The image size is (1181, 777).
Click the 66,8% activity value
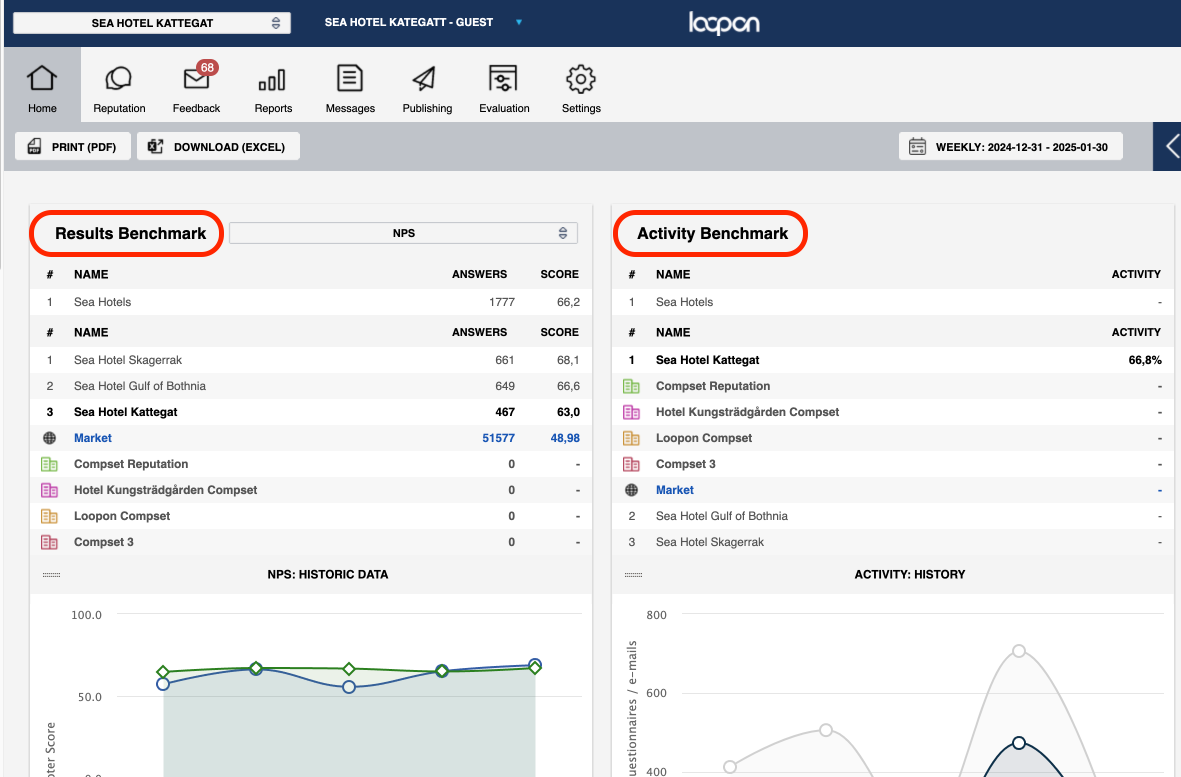coord(1145,360)
